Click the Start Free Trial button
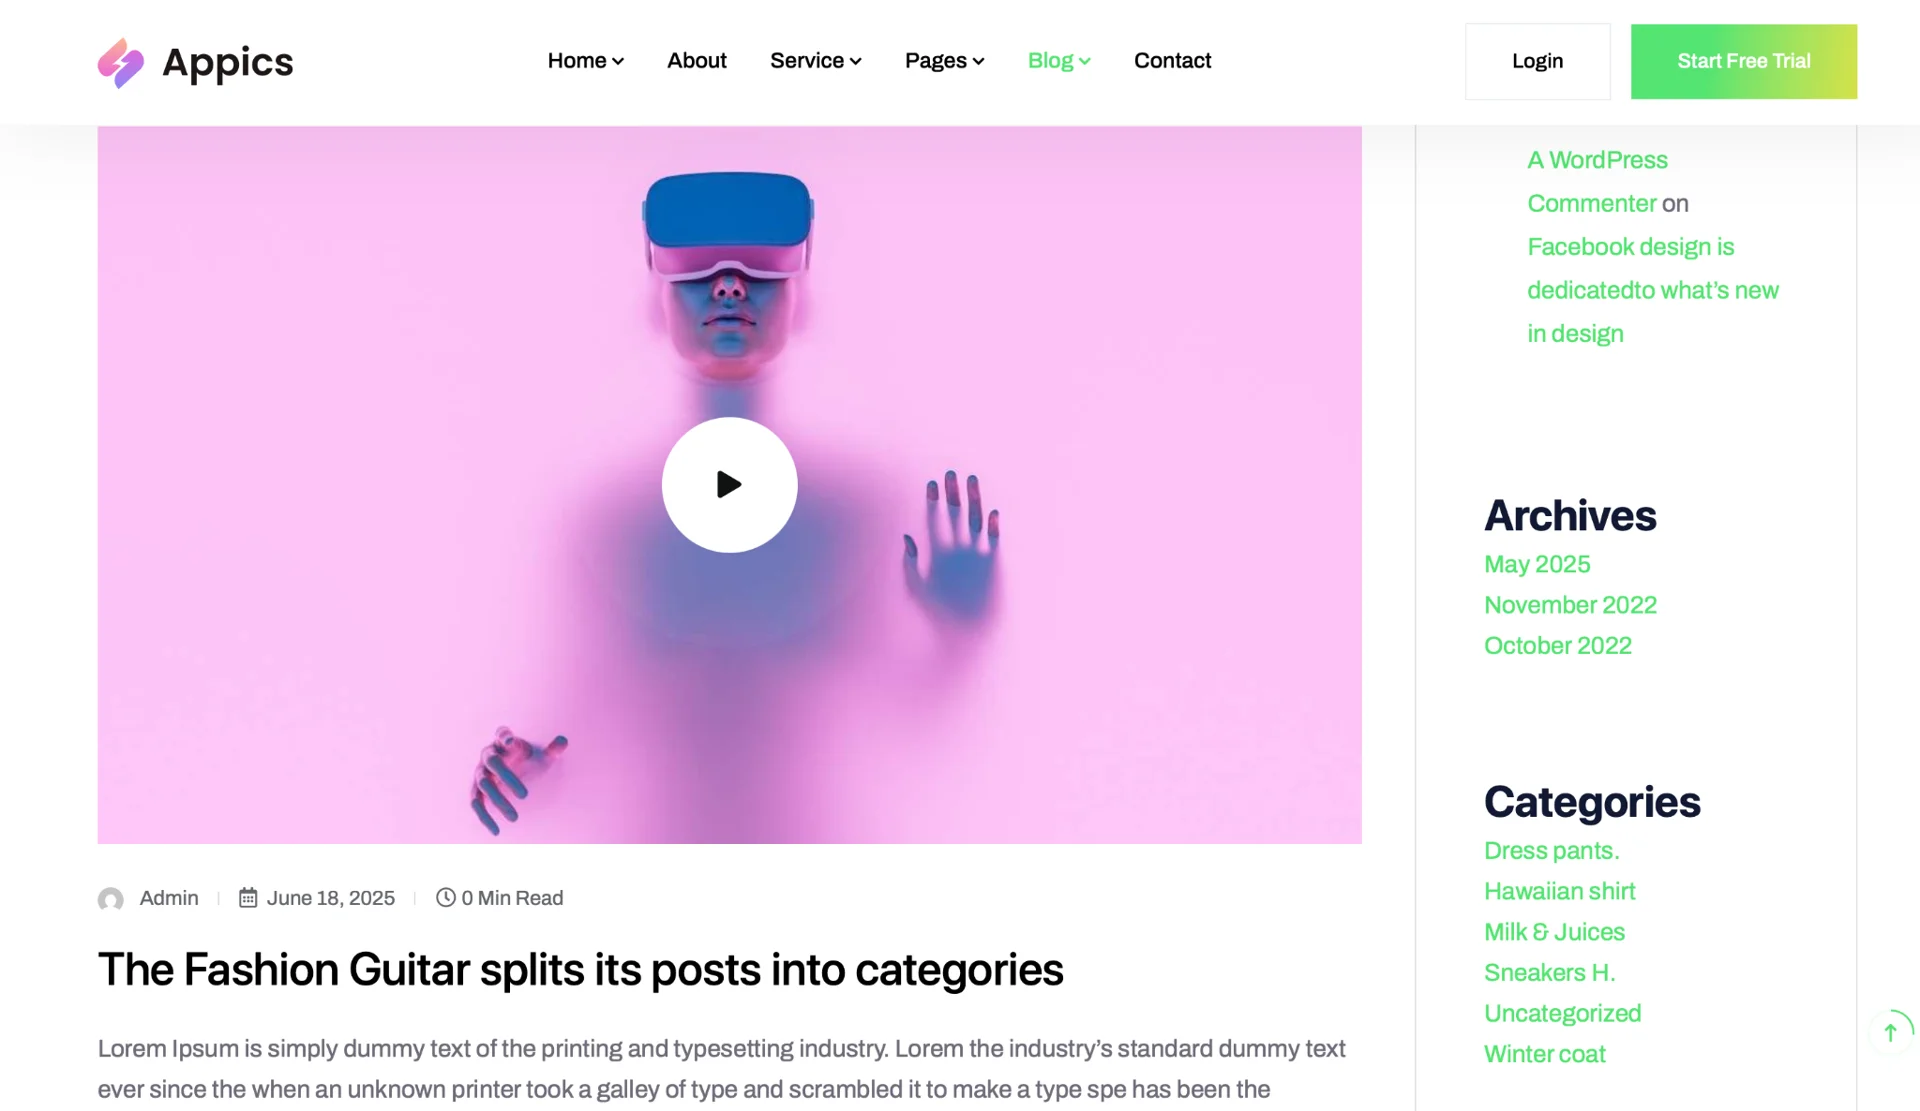This screenshot has width=1920, height=1111. point(1743,61)
